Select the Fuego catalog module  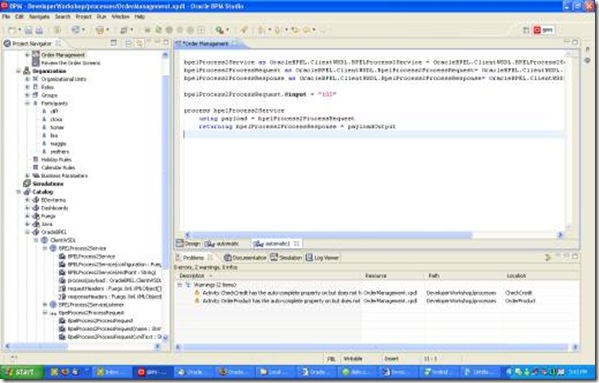(48, 216)
